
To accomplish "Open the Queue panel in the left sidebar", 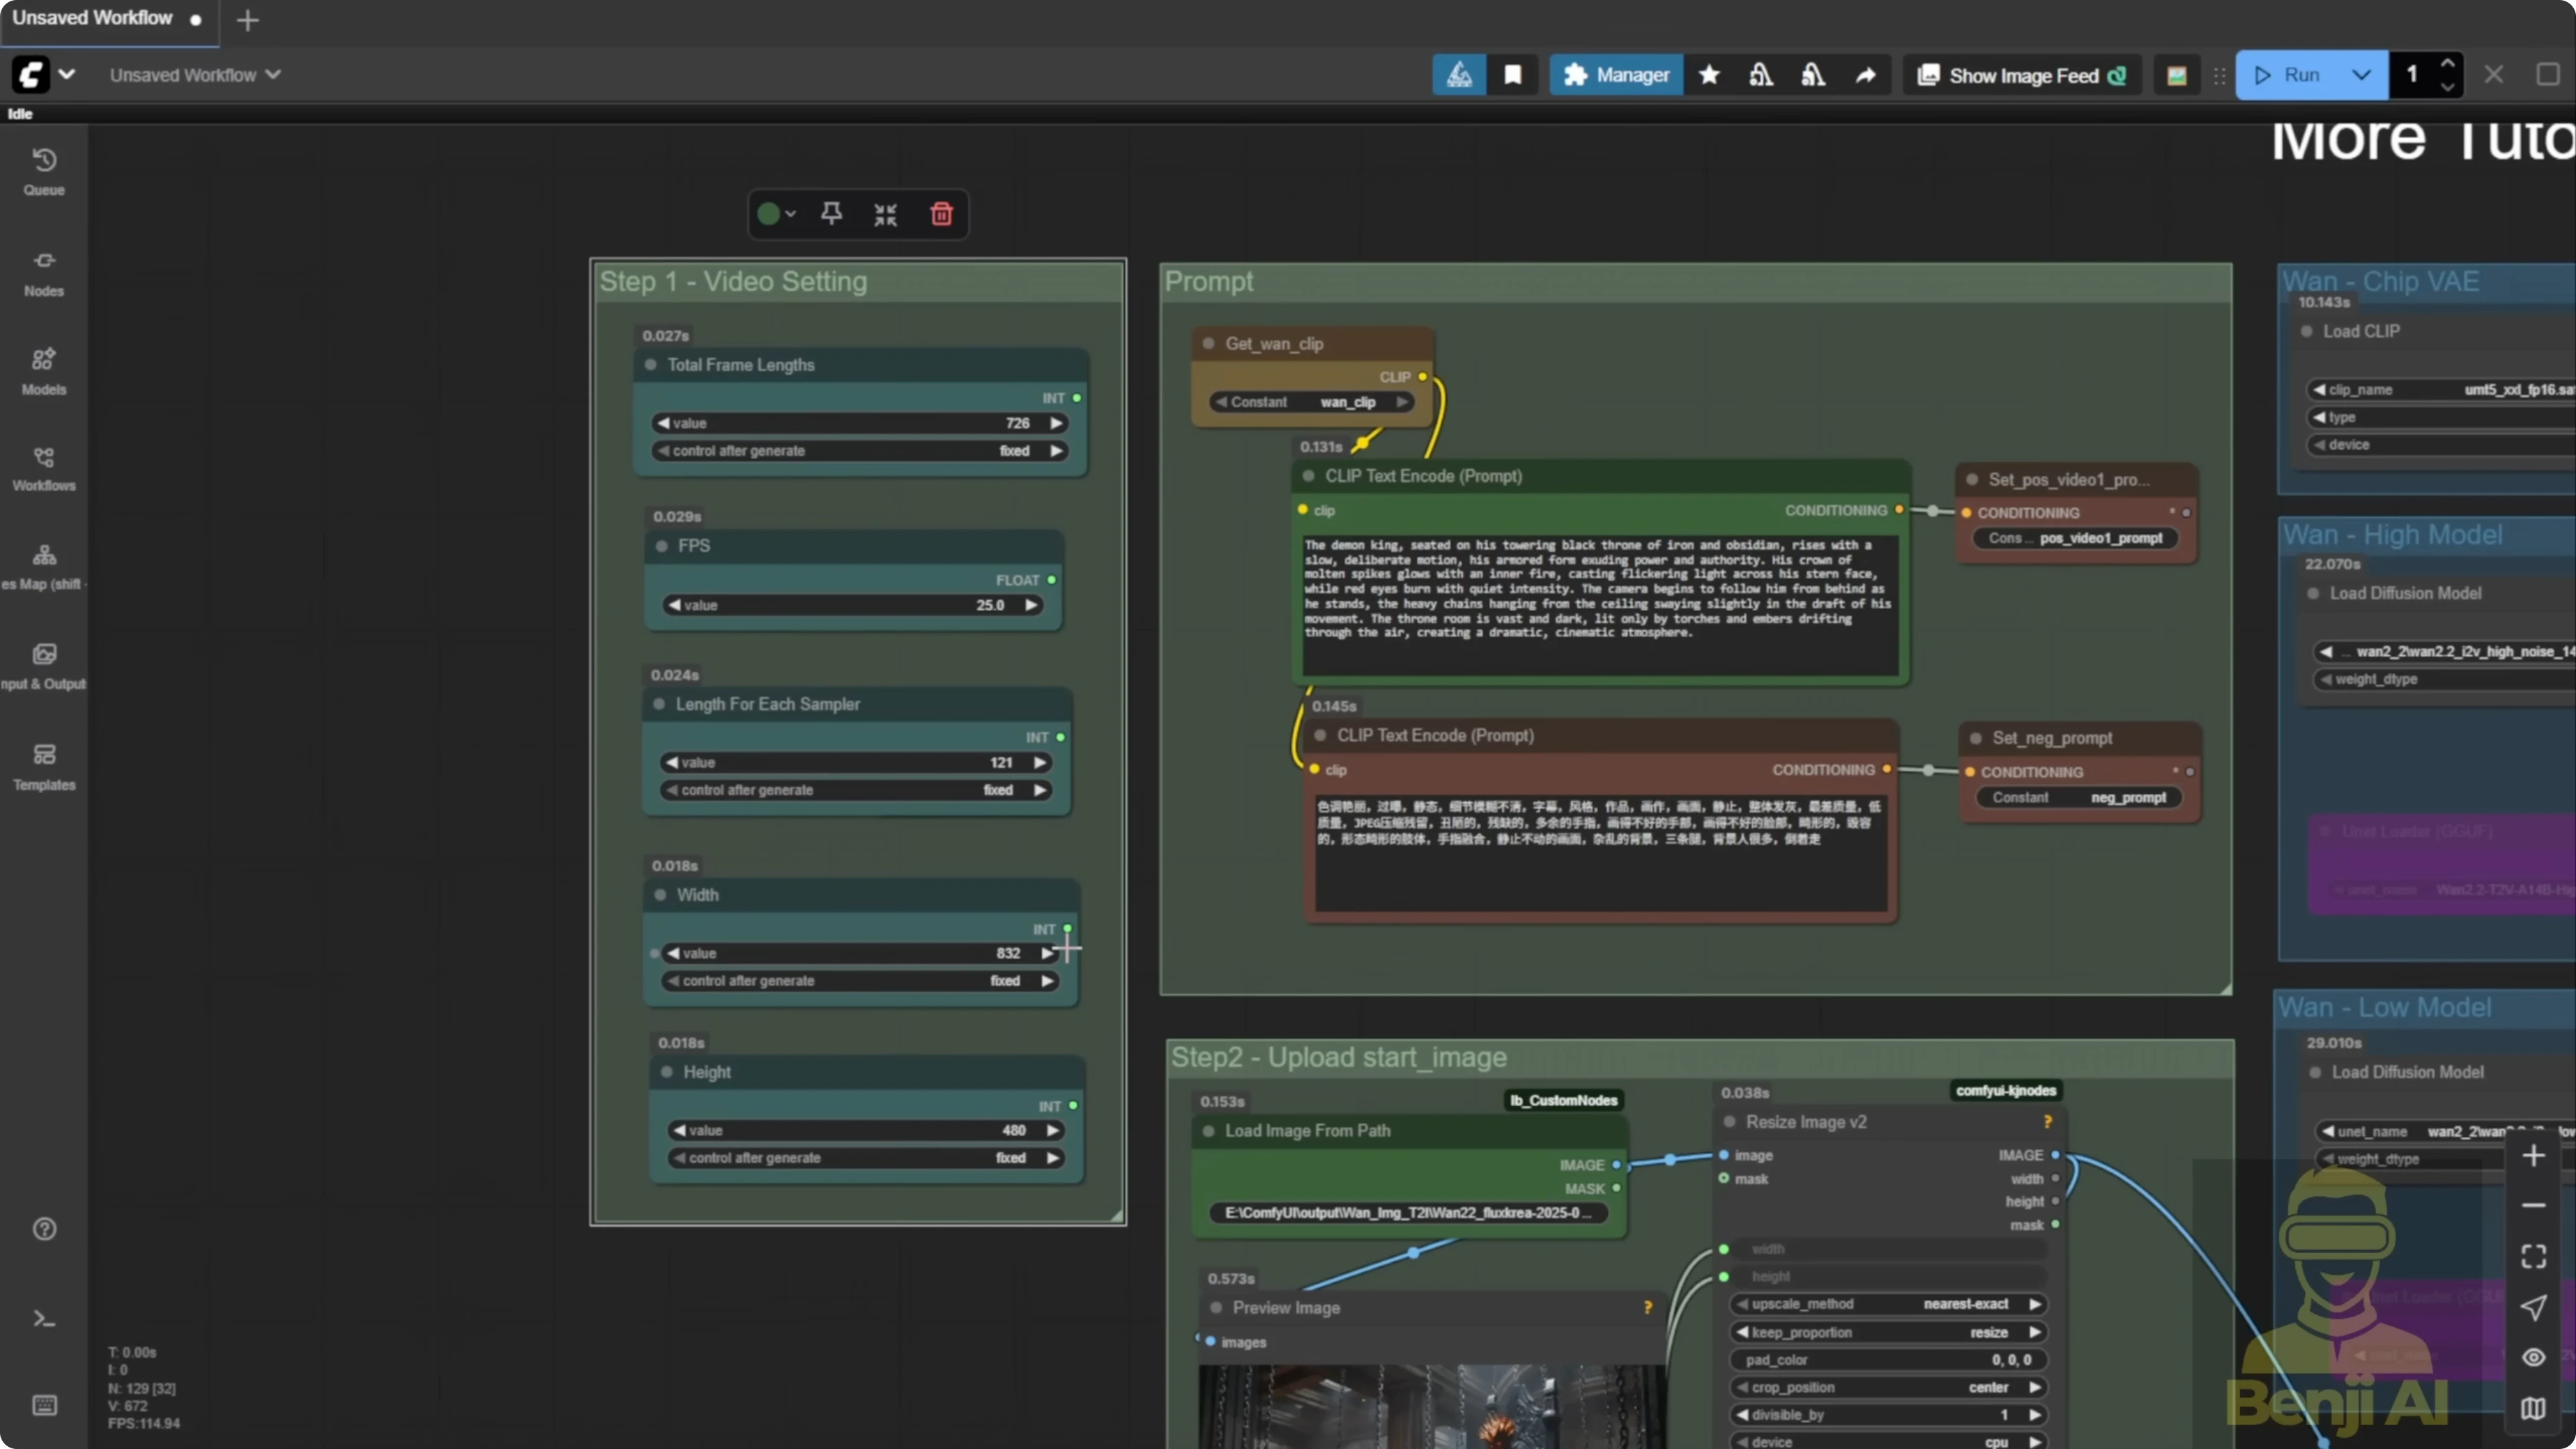I will pyautogui.click(x=43, y=170).
